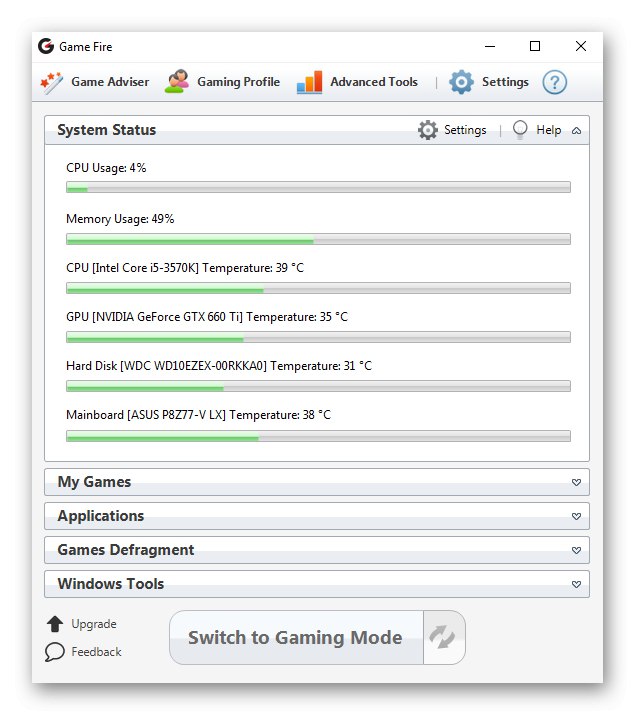
Task: Click the gray gear icon in System Status header
Action: coord(428,130)
